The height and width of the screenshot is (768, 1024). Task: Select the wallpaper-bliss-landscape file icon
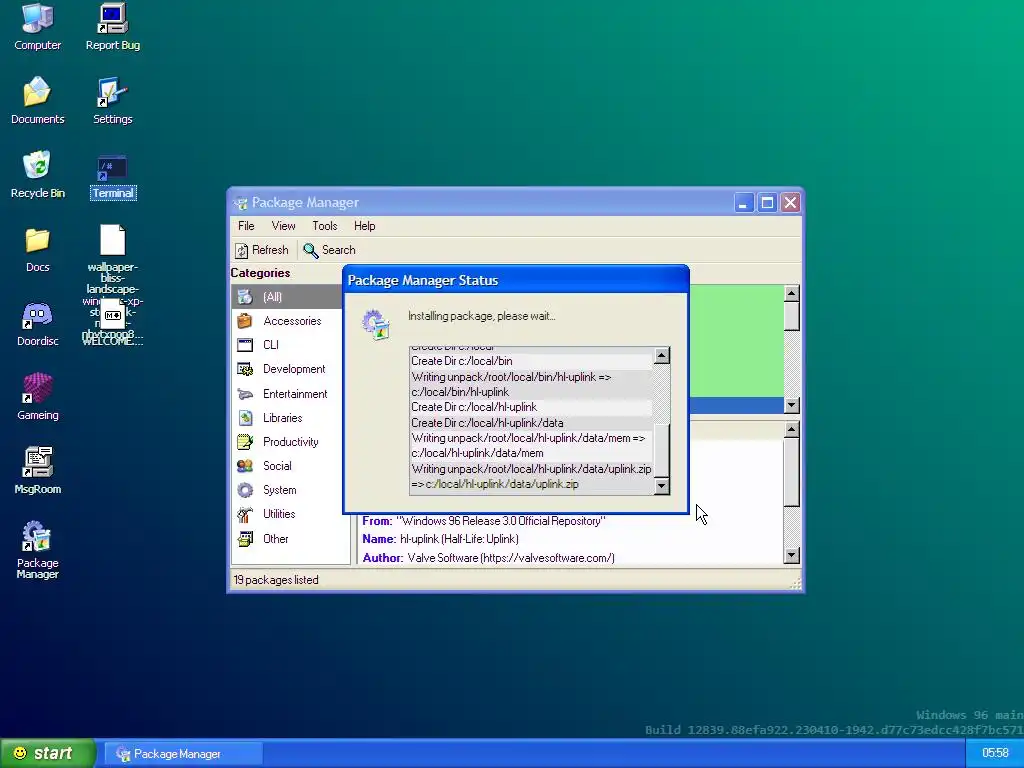click(x=112, y=240)
